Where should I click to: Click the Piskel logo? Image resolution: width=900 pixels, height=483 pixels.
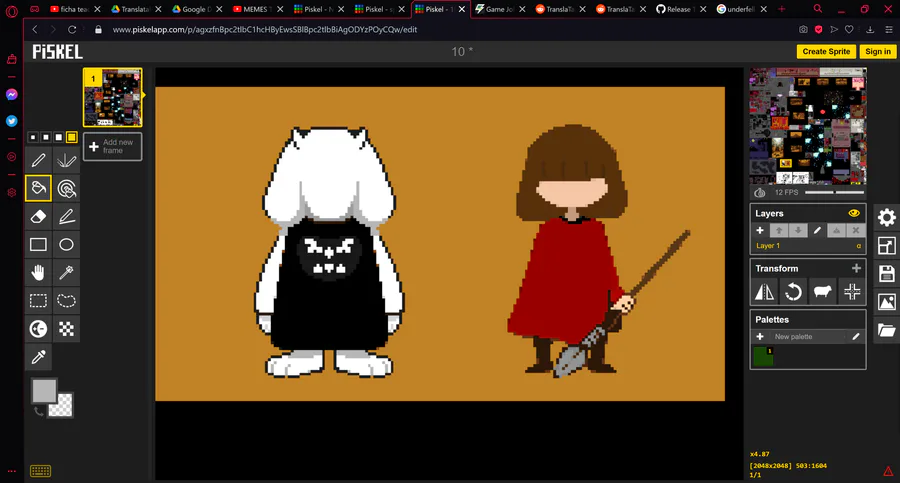tap(57, 52)
